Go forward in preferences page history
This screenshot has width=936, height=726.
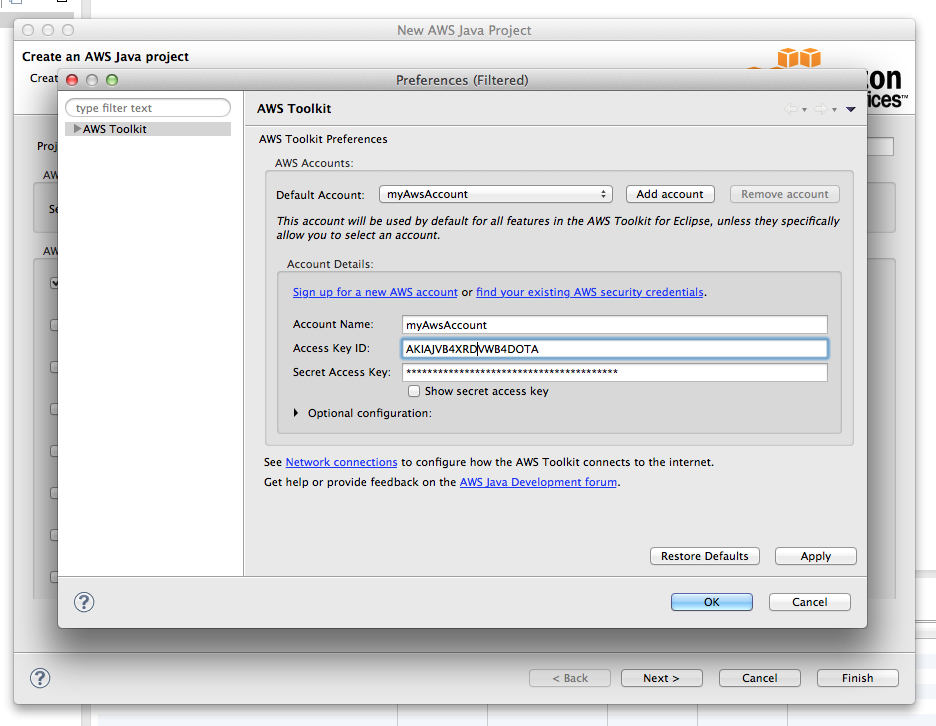tap(821, 109)
